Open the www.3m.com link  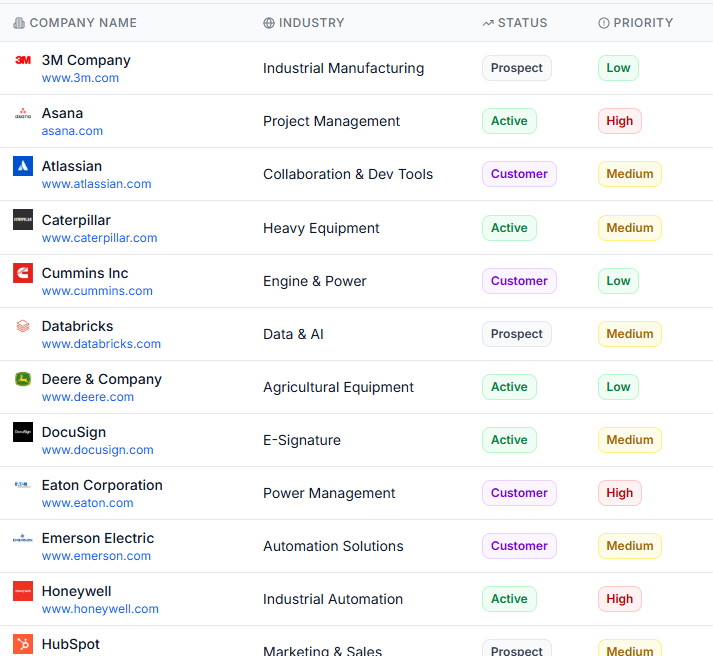(80, 78)
